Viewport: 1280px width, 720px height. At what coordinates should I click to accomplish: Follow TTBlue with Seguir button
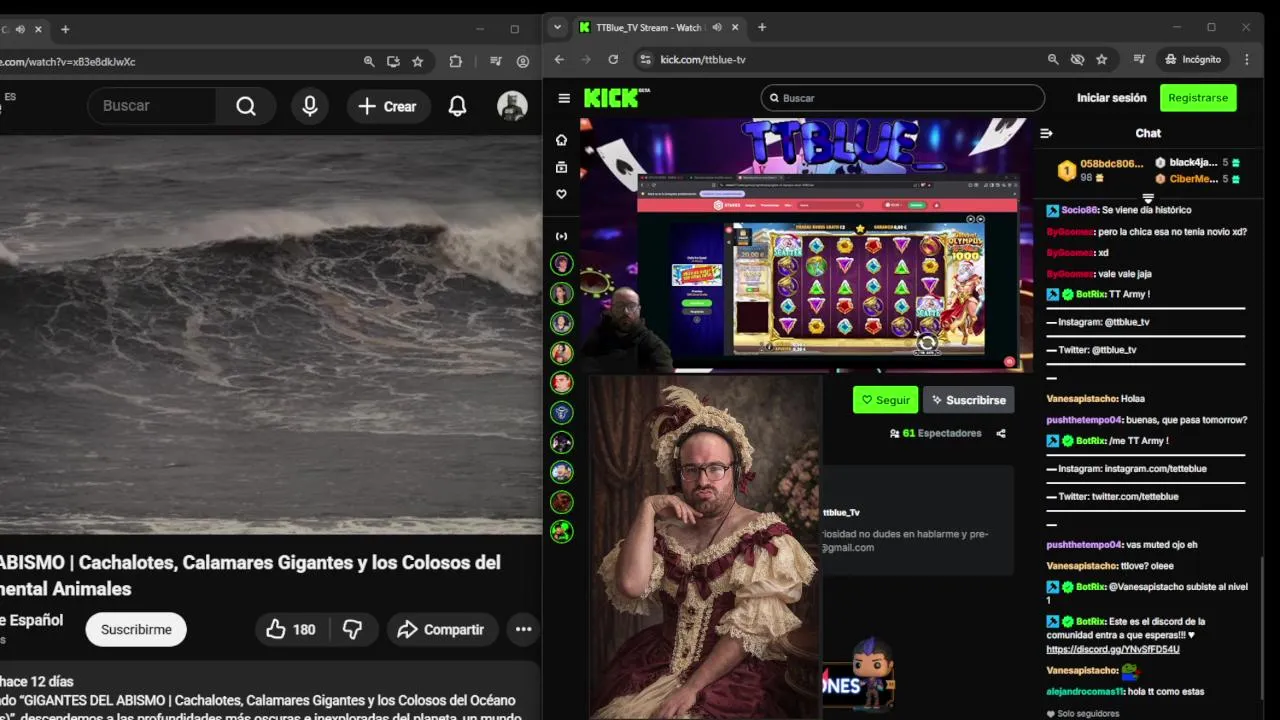tap(885, 400)
